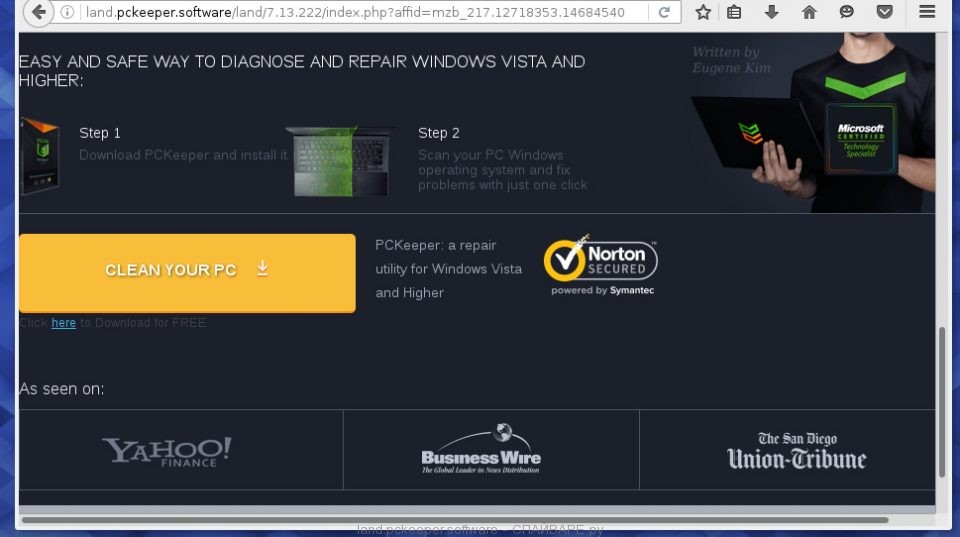Screen dimensions: 960x537
Task: Click the Norton Secured badge
Action: [600, 267]
